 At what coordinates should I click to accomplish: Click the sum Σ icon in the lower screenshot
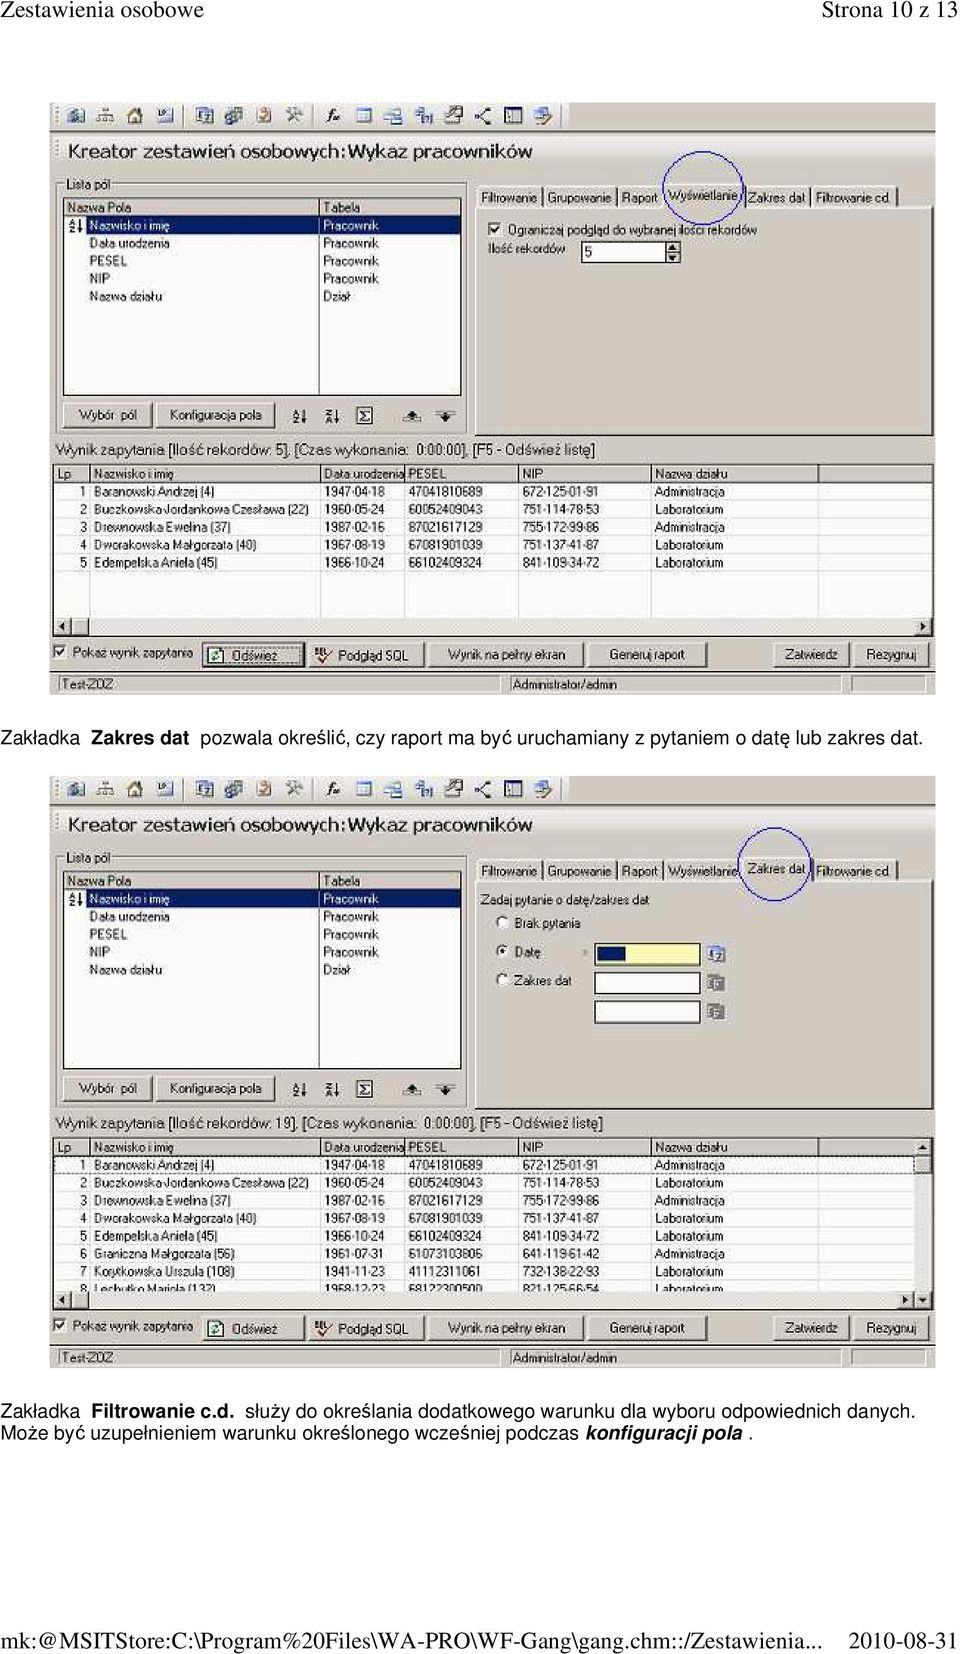tap(365, 1089)
